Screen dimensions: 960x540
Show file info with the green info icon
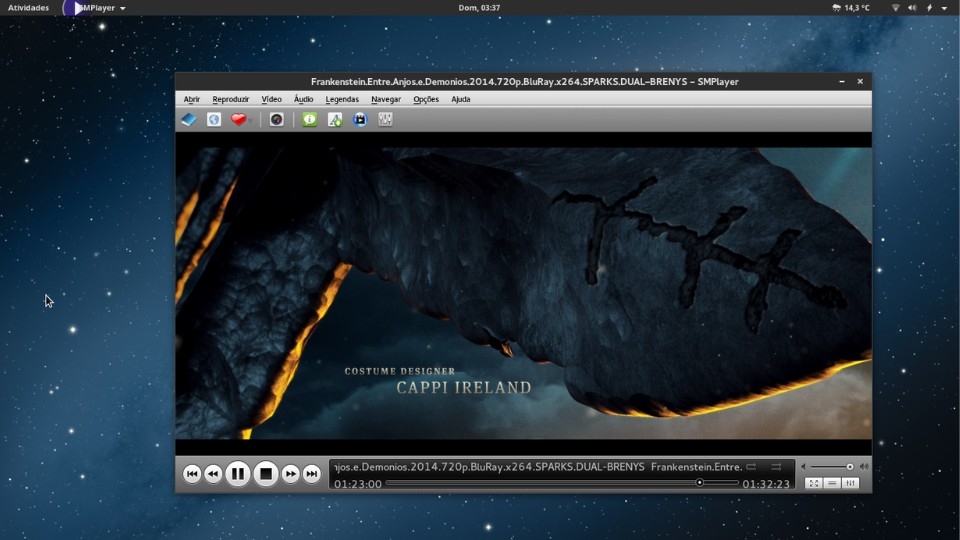pos(309,119)
